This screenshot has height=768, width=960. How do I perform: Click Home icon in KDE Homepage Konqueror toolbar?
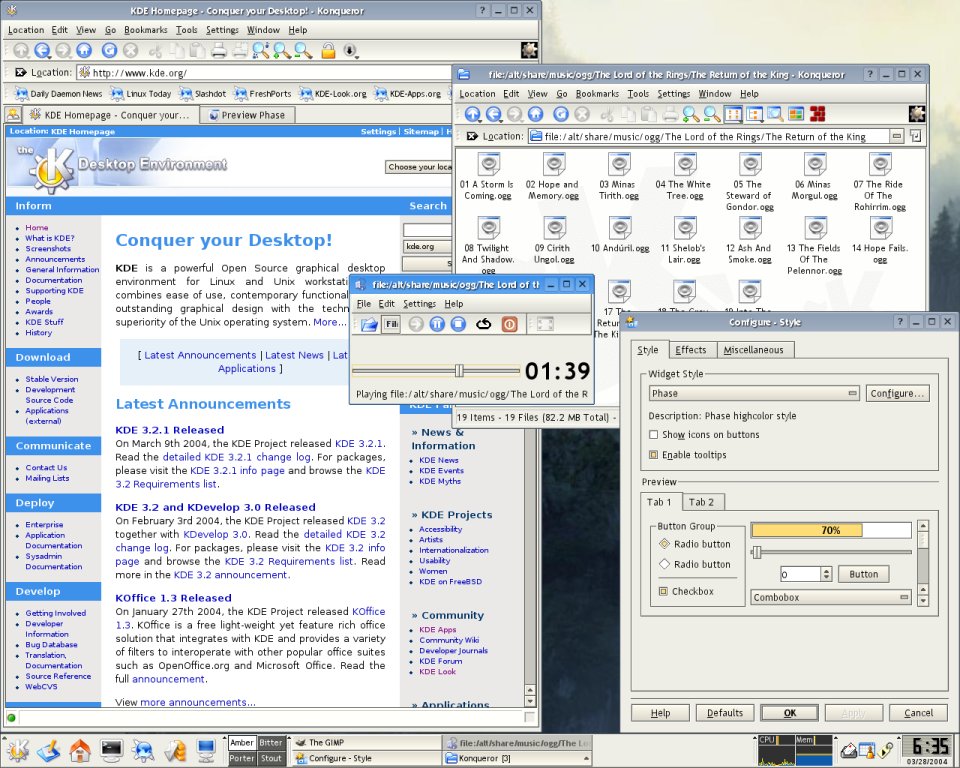coord(84,51)
